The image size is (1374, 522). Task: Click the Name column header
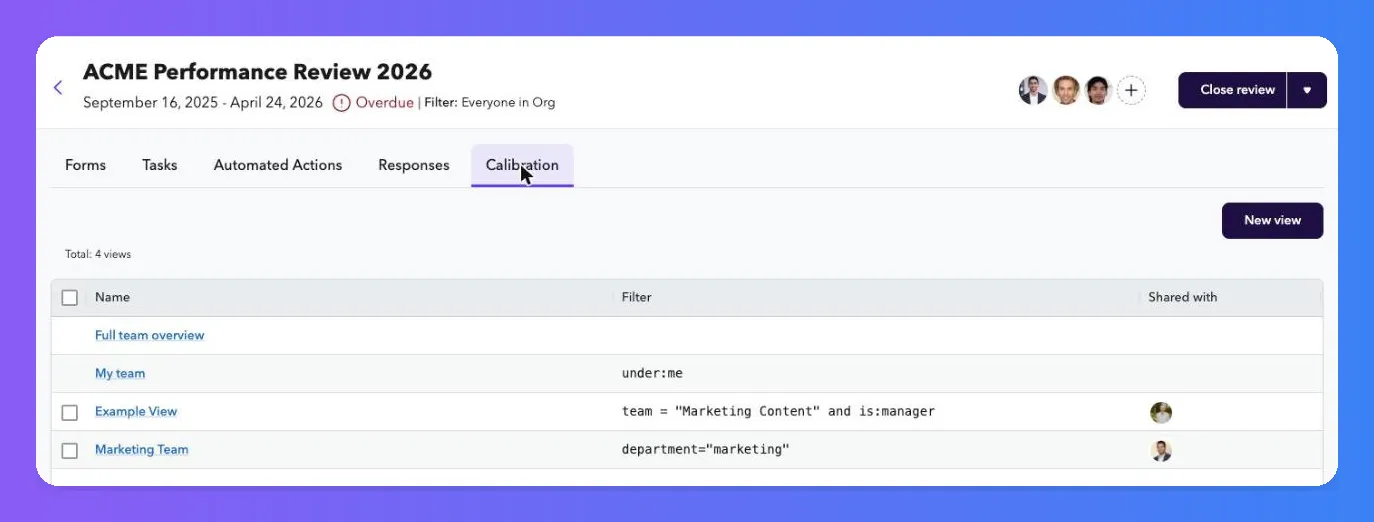pos(112,297)
